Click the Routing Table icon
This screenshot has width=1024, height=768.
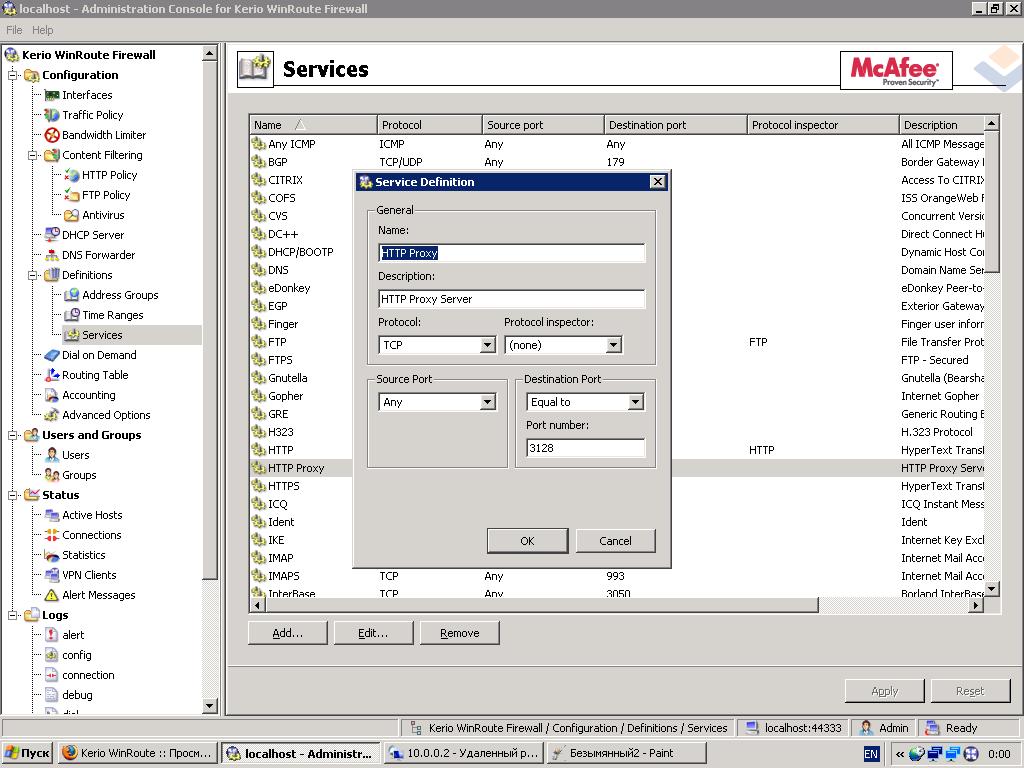(52, 376)
